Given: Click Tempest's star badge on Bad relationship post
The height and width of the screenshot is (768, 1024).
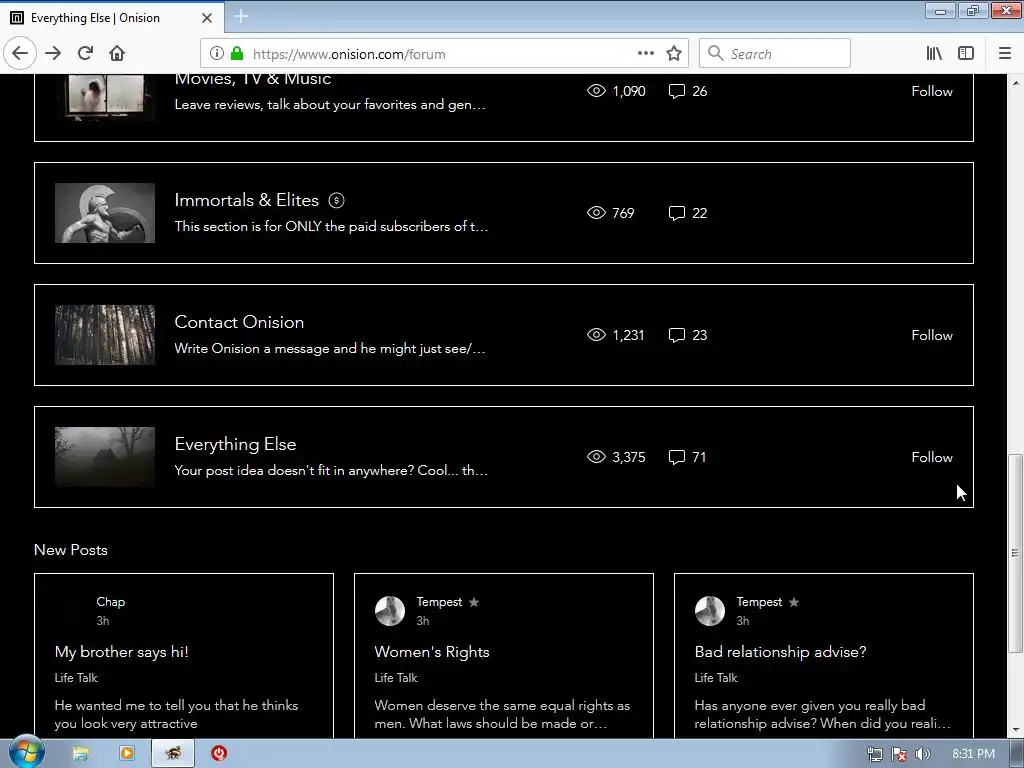Looking at the screenshot, I should click(794, 602).
